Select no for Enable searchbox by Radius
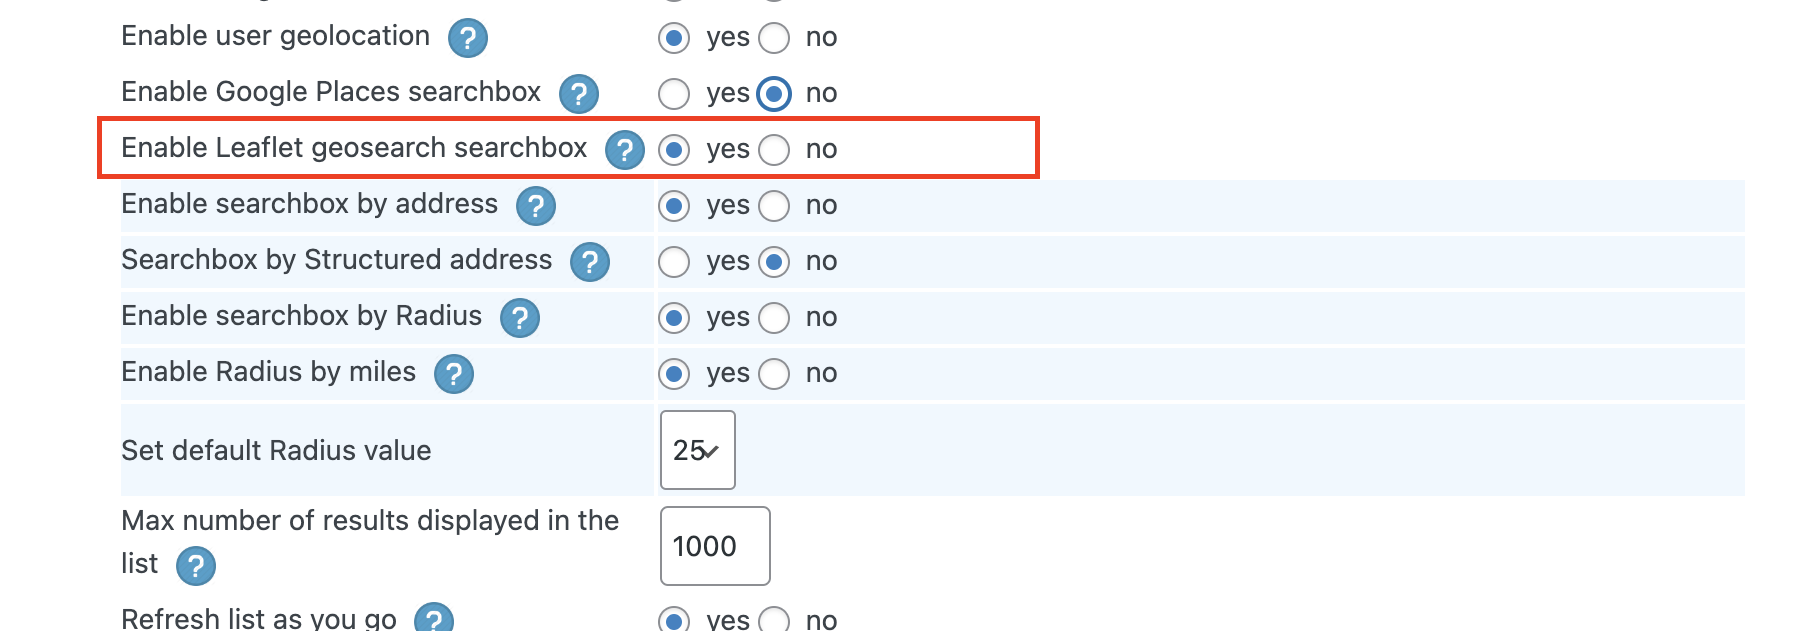 tap(774, 318)
